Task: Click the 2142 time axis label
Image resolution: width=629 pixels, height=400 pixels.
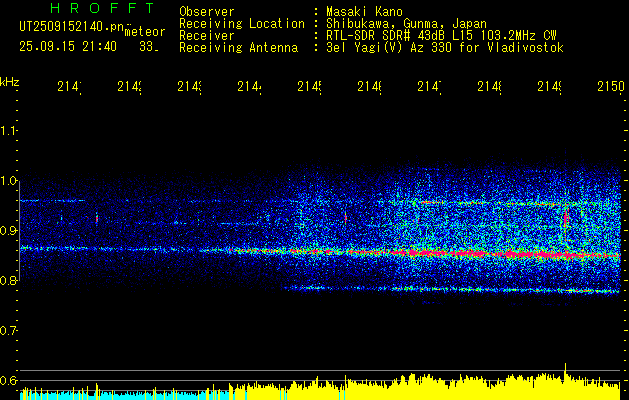Action: tap(130, 87)
